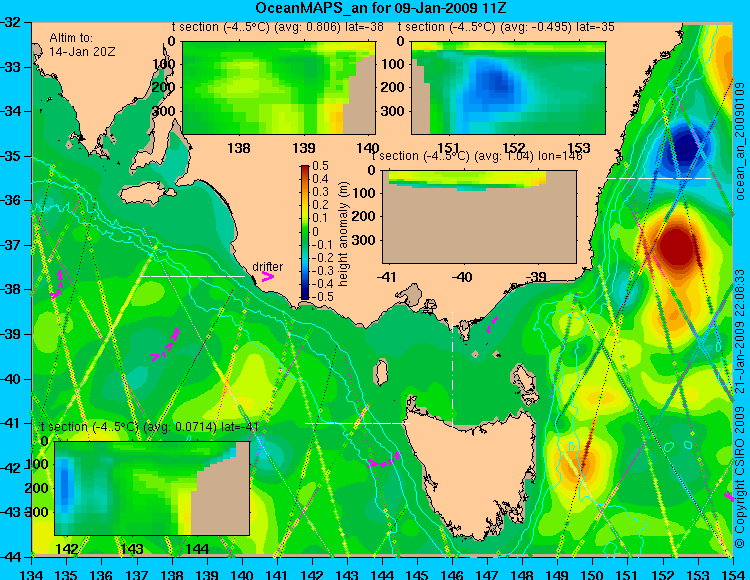Click the -44 latitude axis label

(13, 557)
